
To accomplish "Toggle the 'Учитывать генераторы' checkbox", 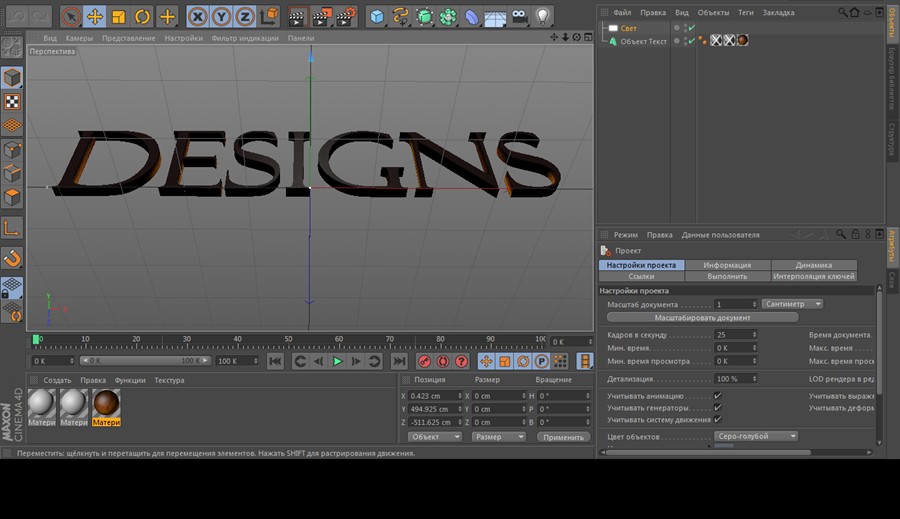I will tap(718, 408).
